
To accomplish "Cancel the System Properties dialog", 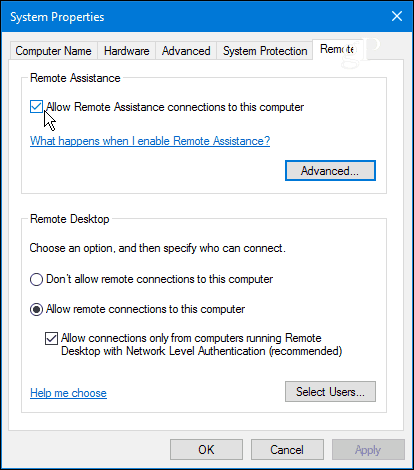I will [x=287, y=450].
